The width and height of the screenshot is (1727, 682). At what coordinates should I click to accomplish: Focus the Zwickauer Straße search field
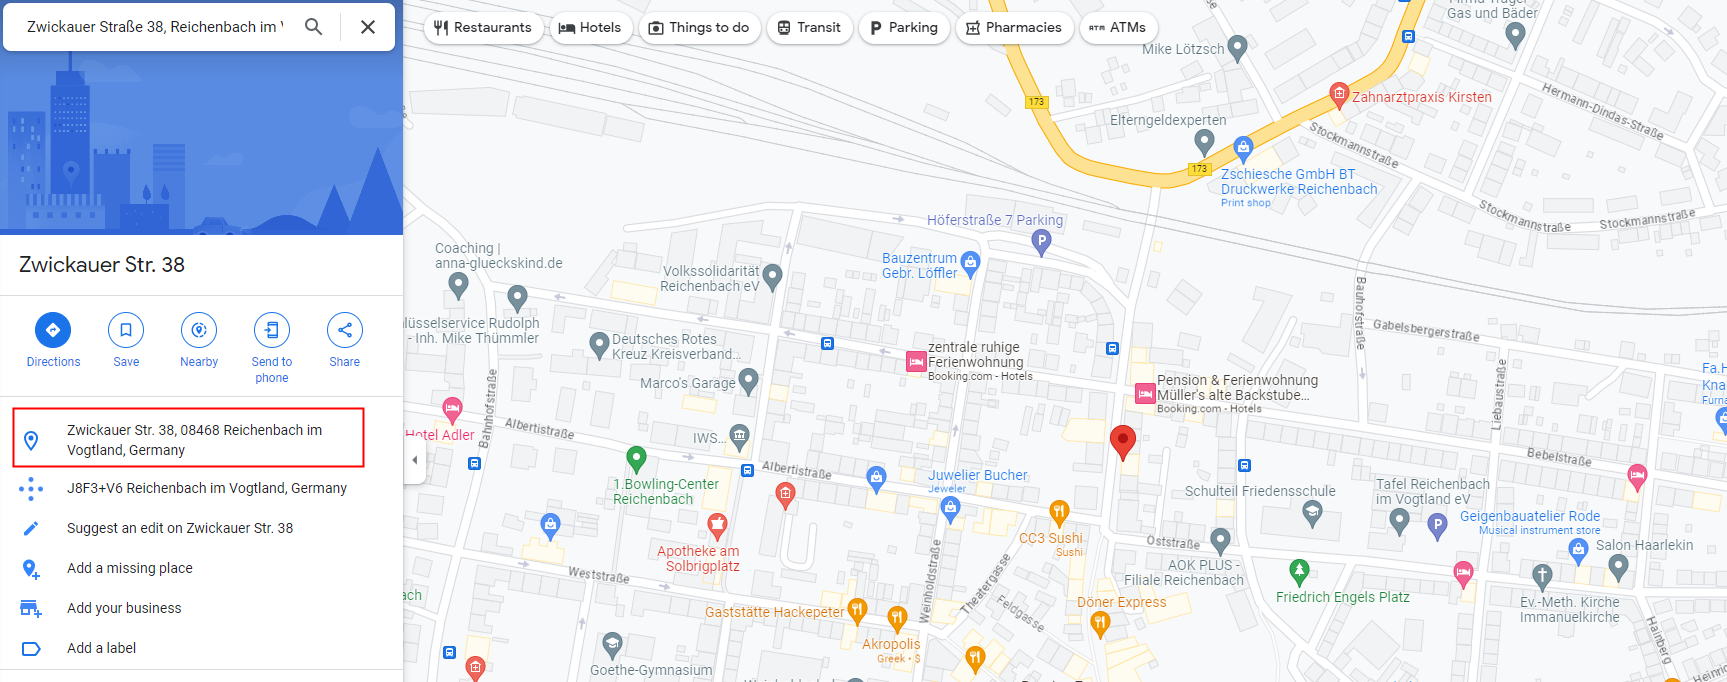(155, 27)
